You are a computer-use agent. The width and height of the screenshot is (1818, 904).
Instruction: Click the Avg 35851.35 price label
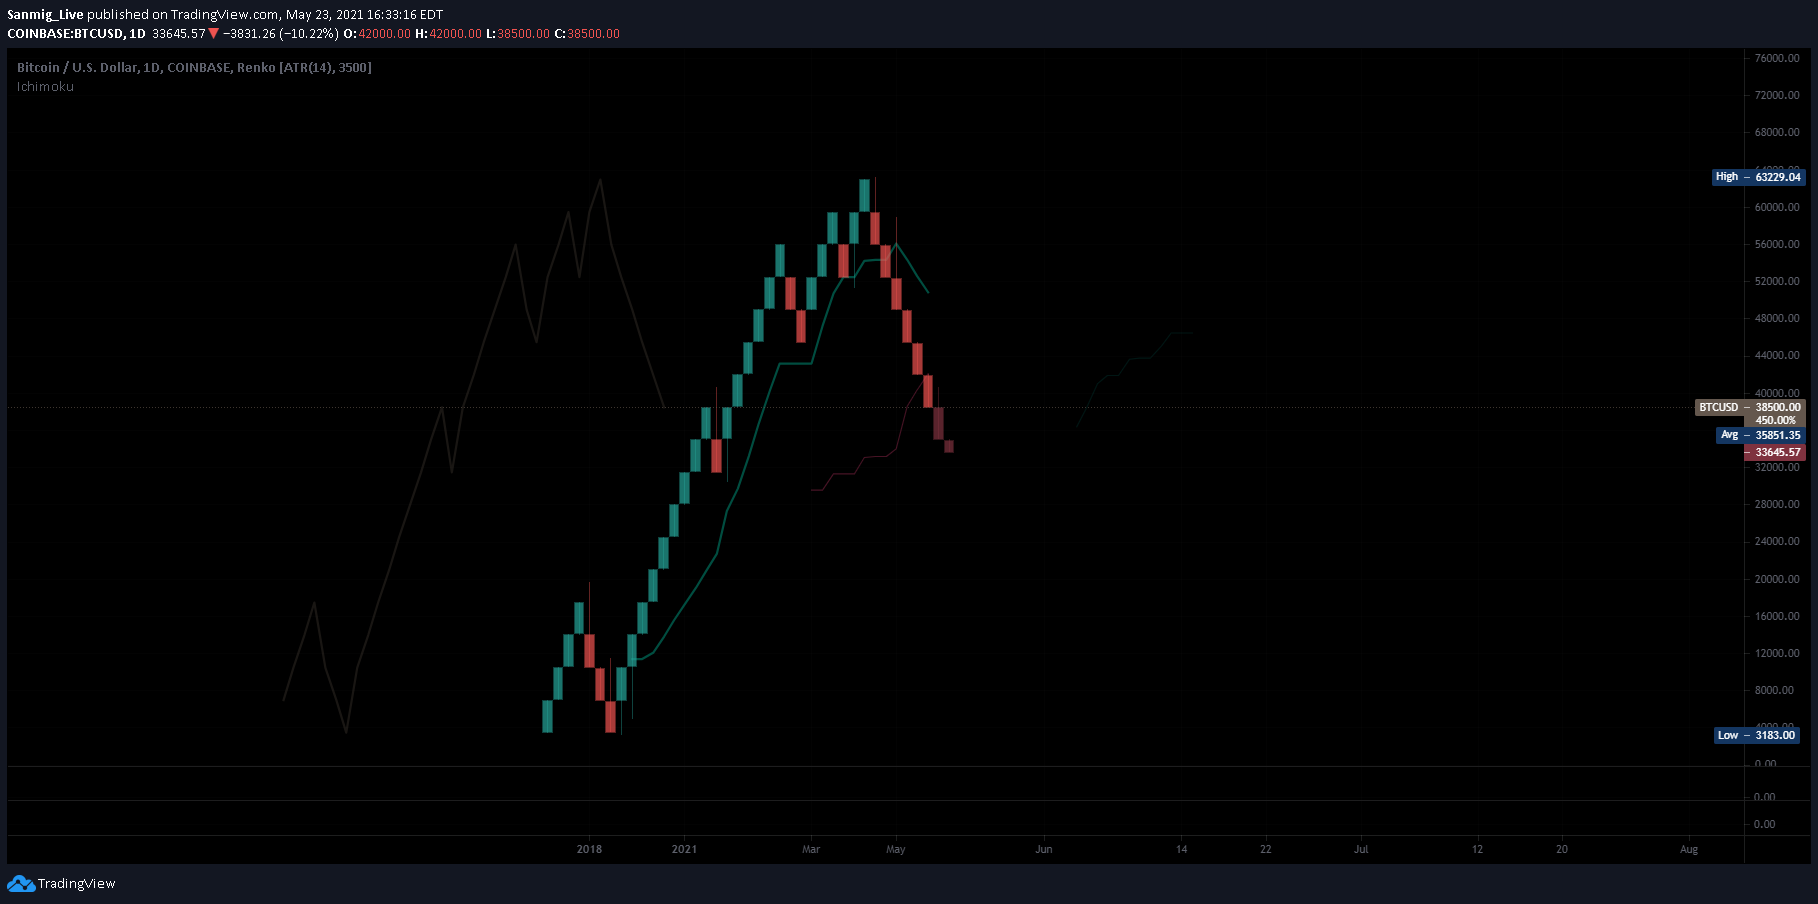(x=1761, y=435)
